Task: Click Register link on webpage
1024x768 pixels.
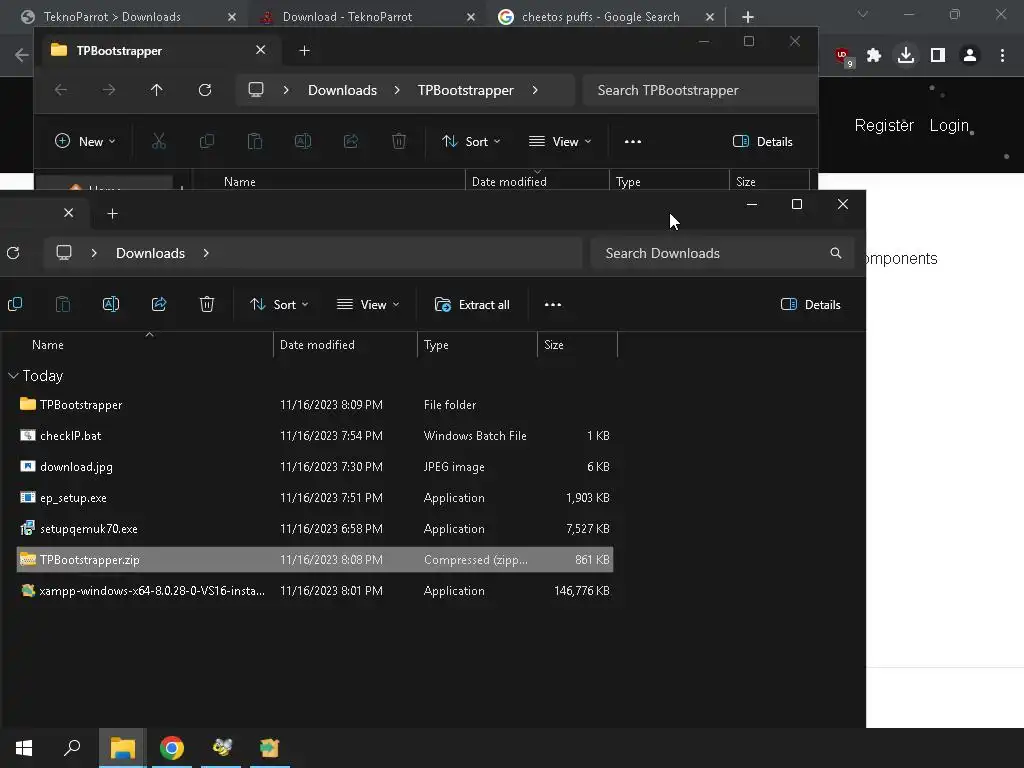Action: (884, 125)
